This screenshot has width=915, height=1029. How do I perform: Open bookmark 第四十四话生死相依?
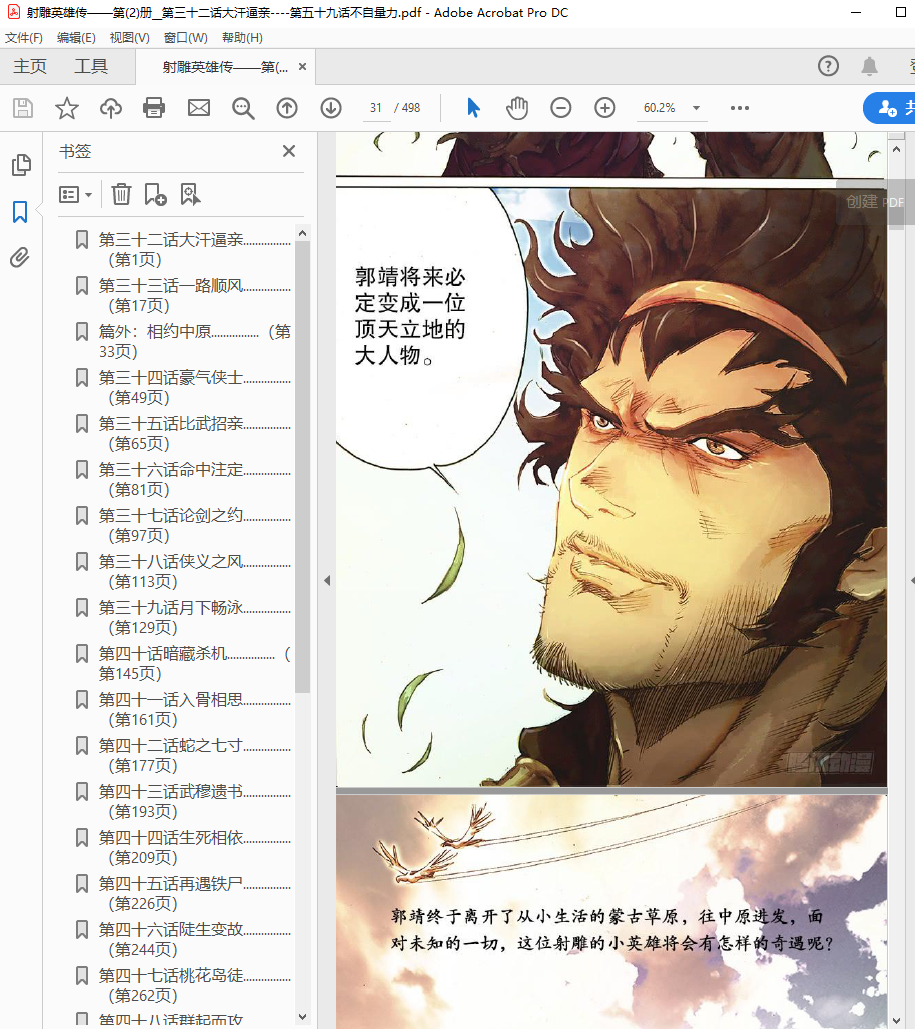194,847
